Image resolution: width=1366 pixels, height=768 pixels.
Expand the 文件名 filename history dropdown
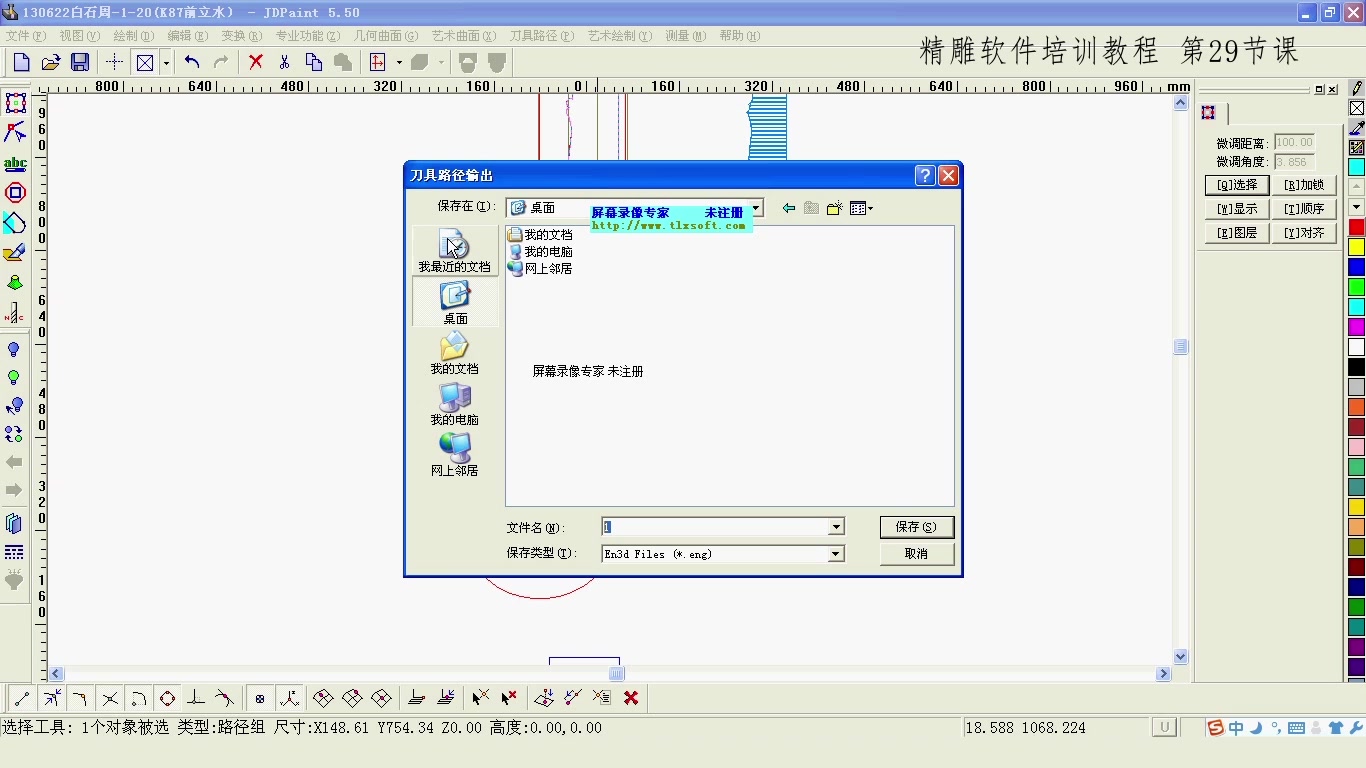coord(835,526)
